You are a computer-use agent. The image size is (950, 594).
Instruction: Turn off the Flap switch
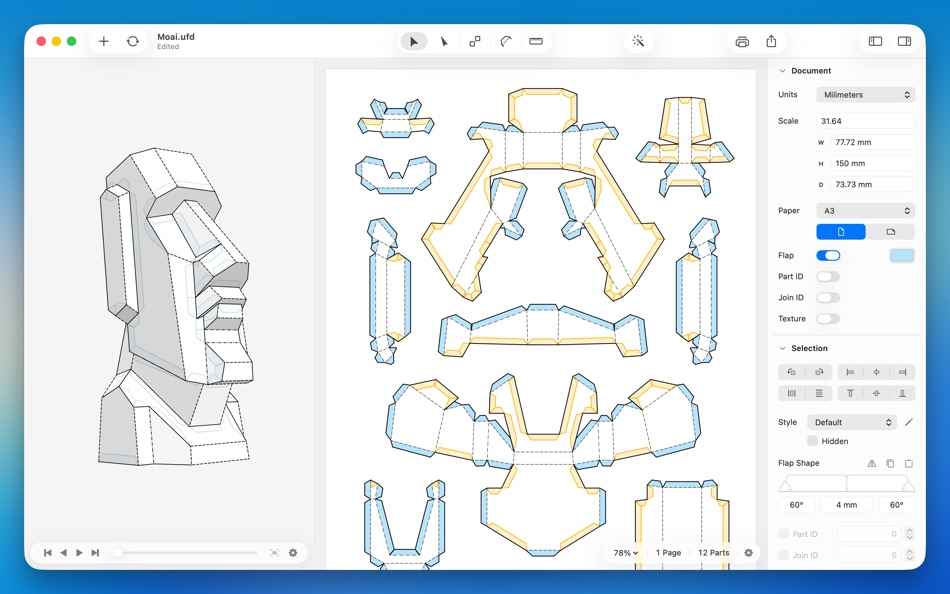pos(828,256)
